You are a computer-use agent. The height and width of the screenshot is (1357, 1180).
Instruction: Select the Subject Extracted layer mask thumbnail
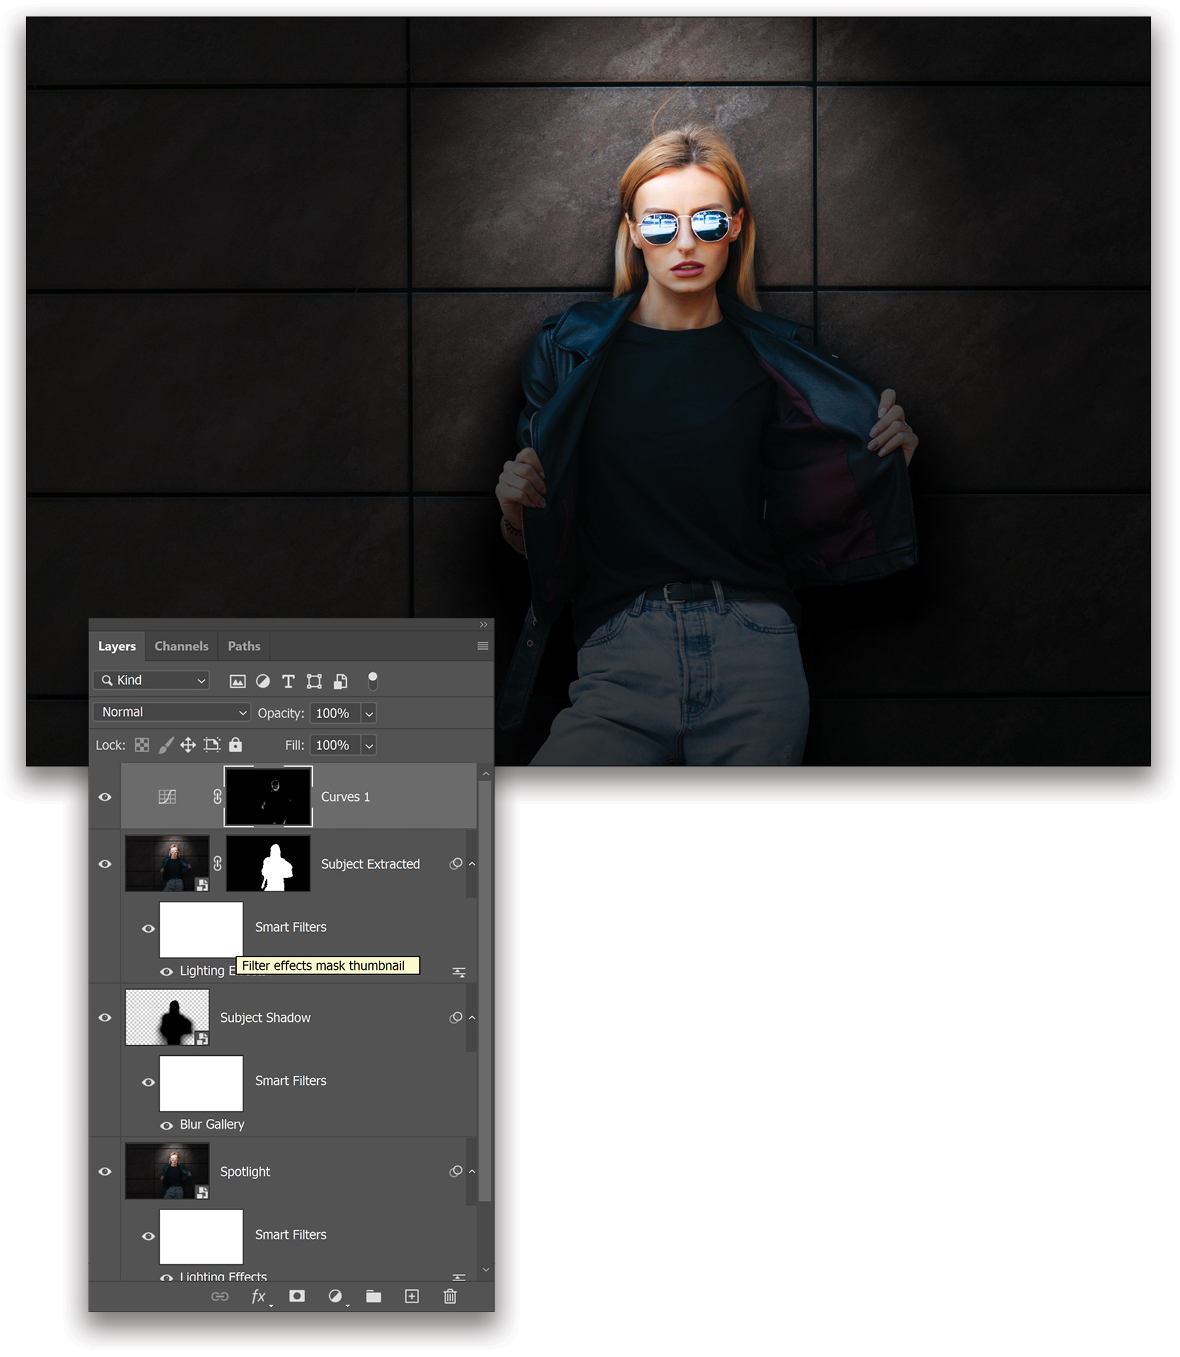pyautogui.click(x=268, y=863)
